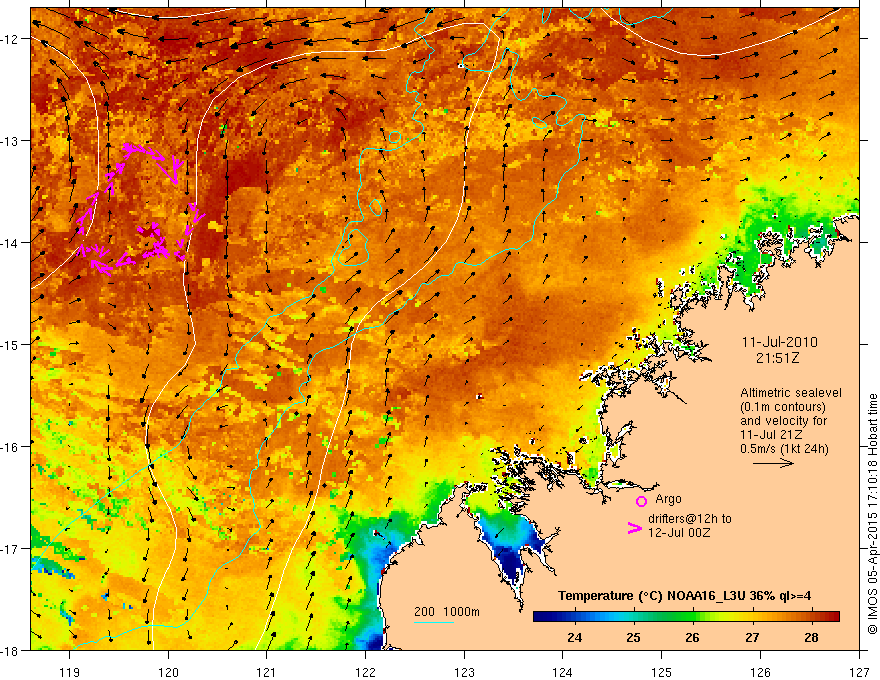Click the black velocity scale arrow in legend
The width and height of the screenshot is (880, 680).
tap(773, 463)
